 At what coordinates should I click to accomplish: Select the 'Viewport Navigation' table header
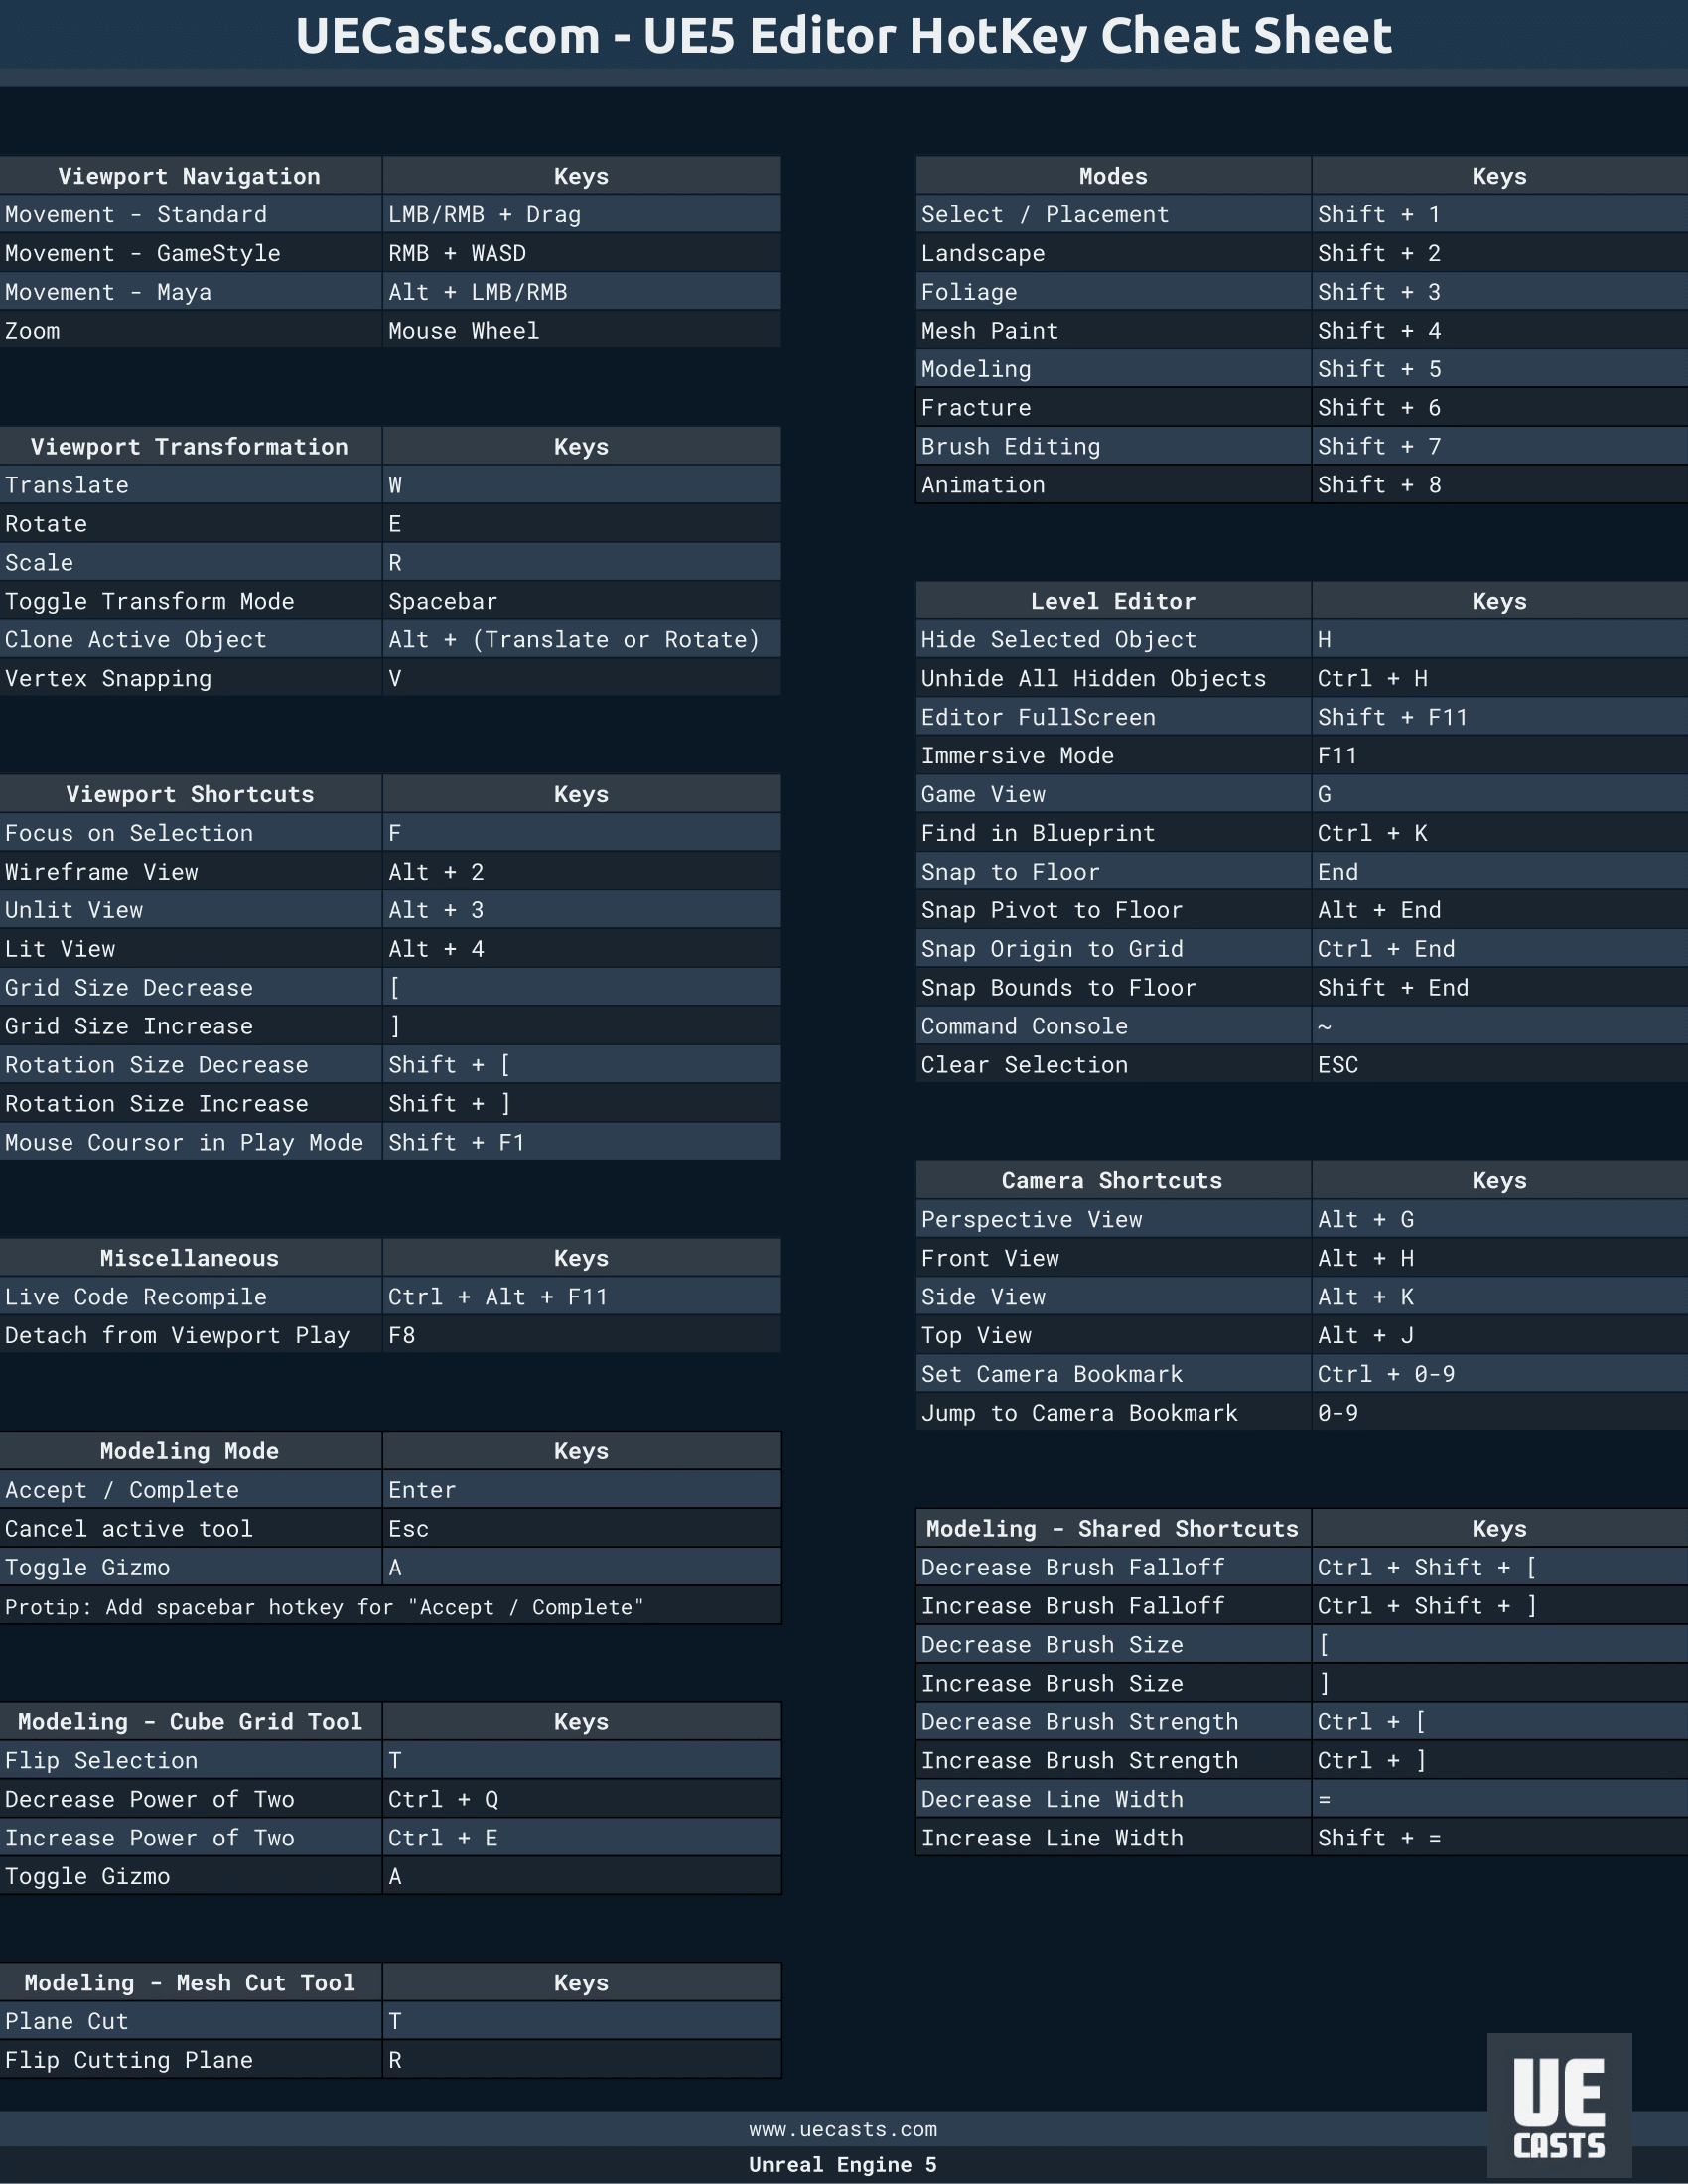click(190, 176)
